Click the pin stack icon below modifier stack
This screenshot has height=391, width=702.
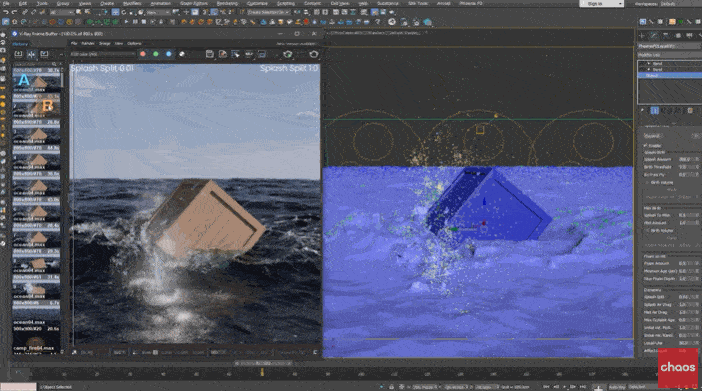pos(643,110)
